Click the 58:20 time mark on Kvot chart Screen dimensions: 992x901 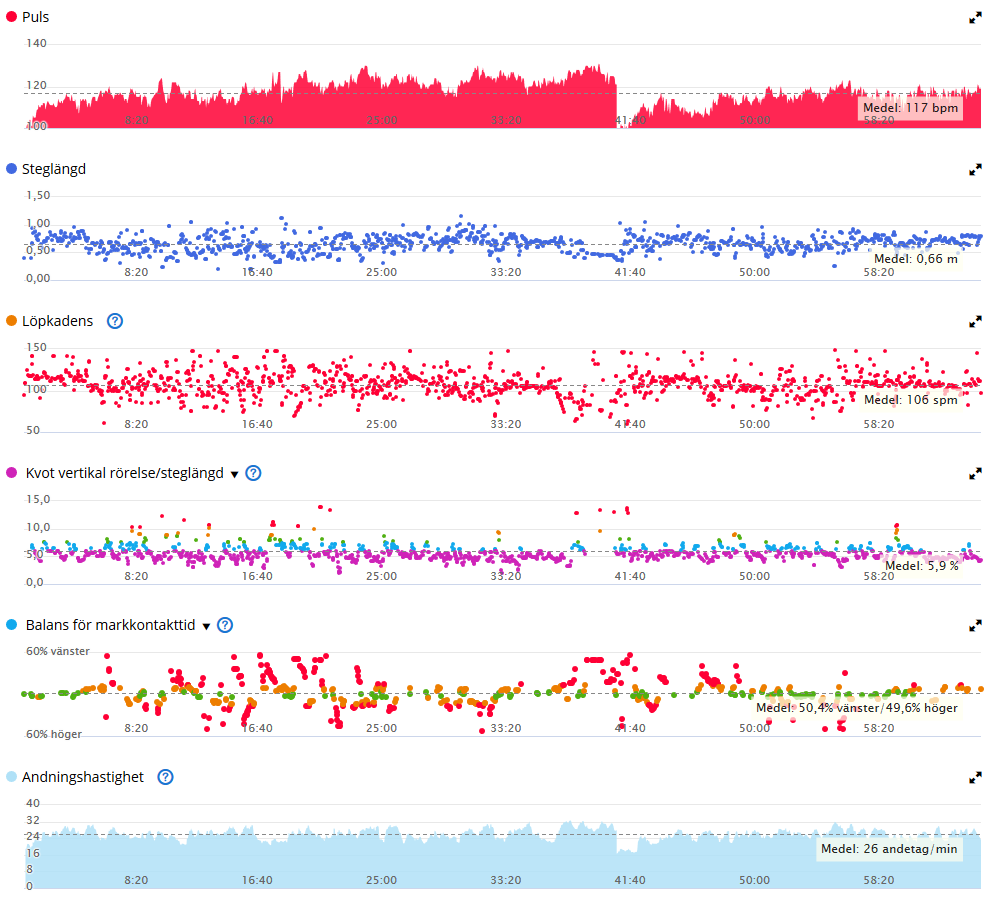point(879,576)
